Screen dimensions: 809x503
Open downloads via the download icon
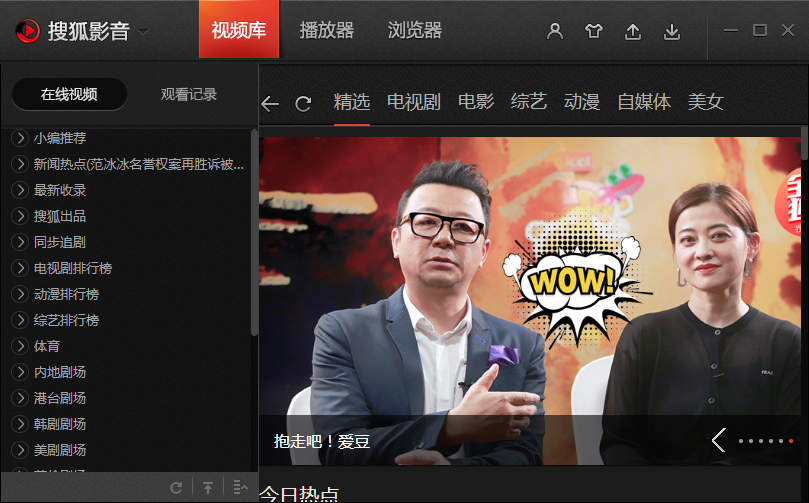[672, 31]
